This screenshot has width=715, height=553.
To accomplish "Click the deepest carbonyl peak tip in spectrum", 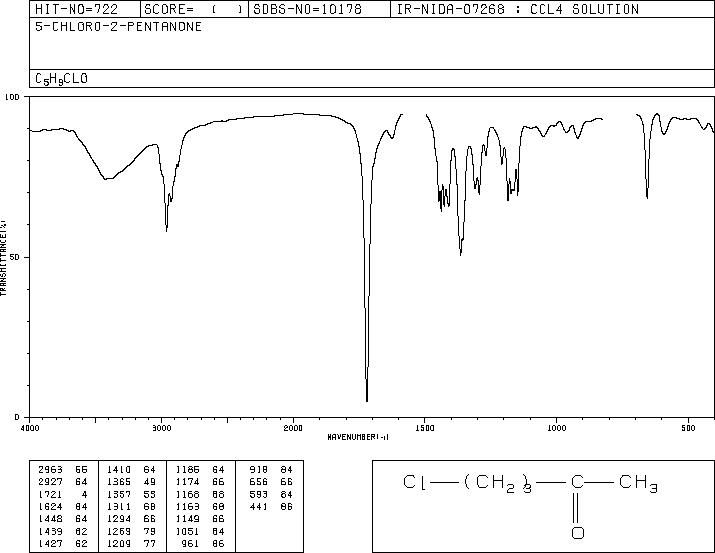I will [367, 401].
